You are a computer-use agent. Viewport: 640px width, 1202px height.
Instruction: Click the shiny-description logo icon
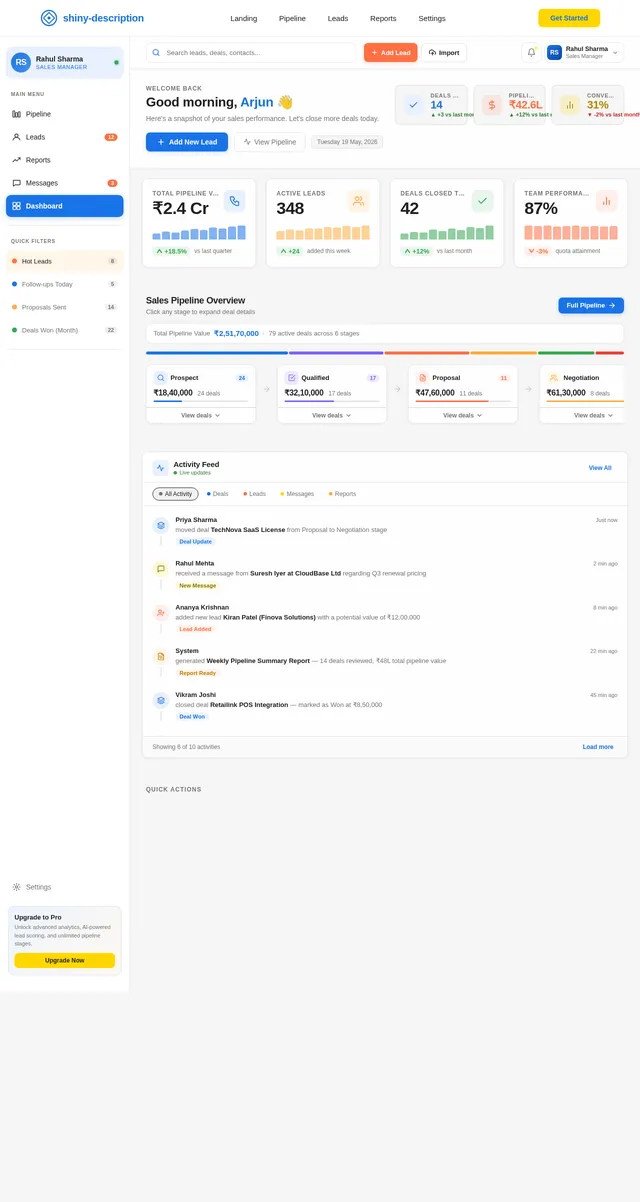[49, 18]
